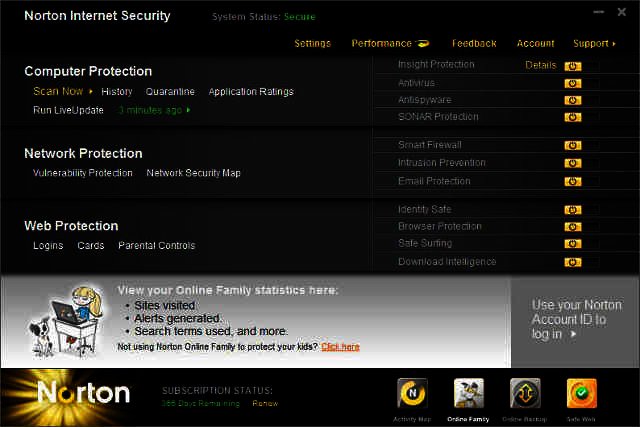
Task: Minimize the Norton window
Action: [598, 12]
